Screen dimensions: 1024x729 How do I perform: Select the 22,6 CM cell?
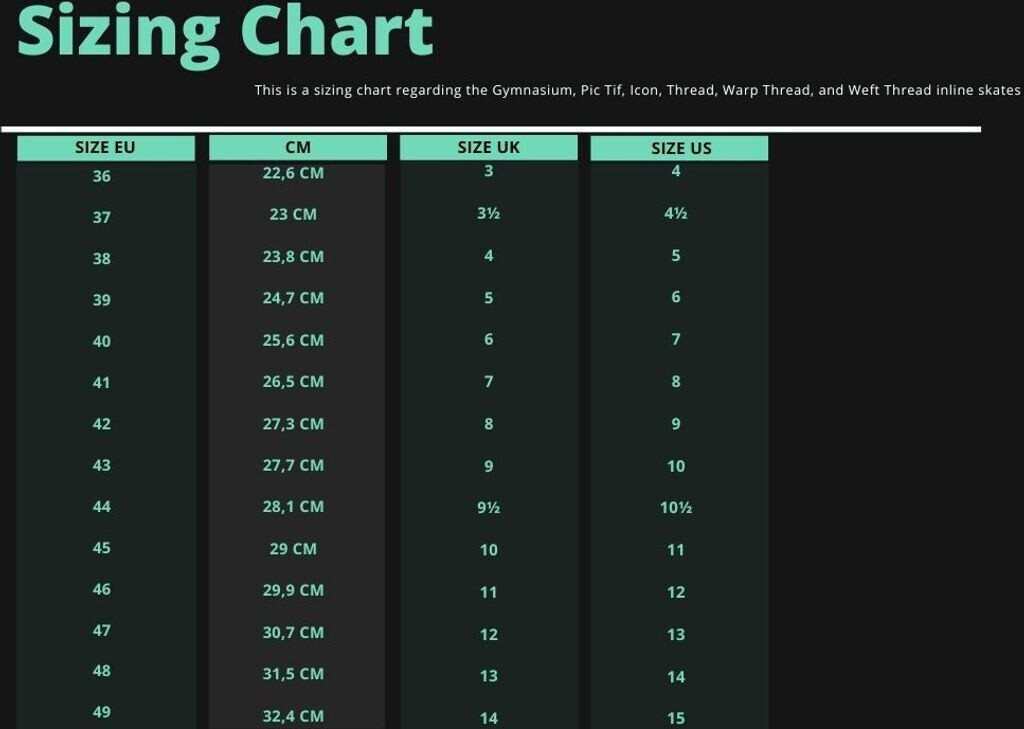click(x=293, y=173)
